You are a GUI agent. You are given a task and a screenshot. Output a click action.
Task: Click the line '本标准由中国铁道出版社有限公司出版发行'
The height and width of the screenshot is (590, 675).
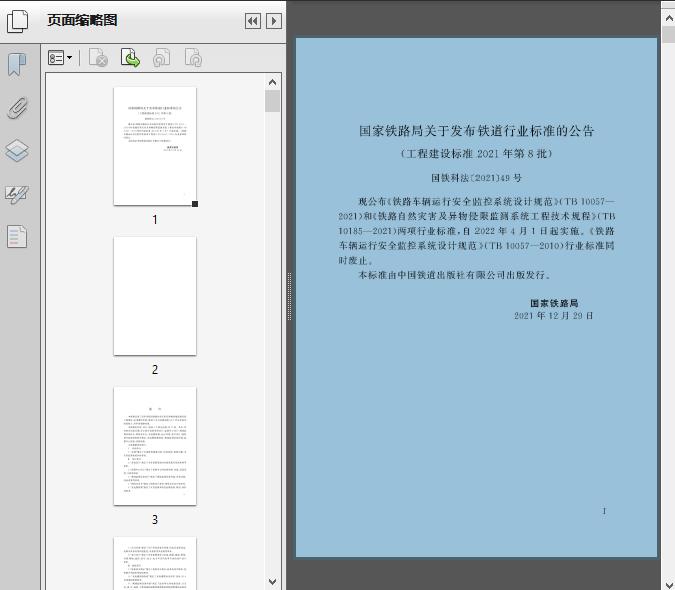(x=454, y=275)
